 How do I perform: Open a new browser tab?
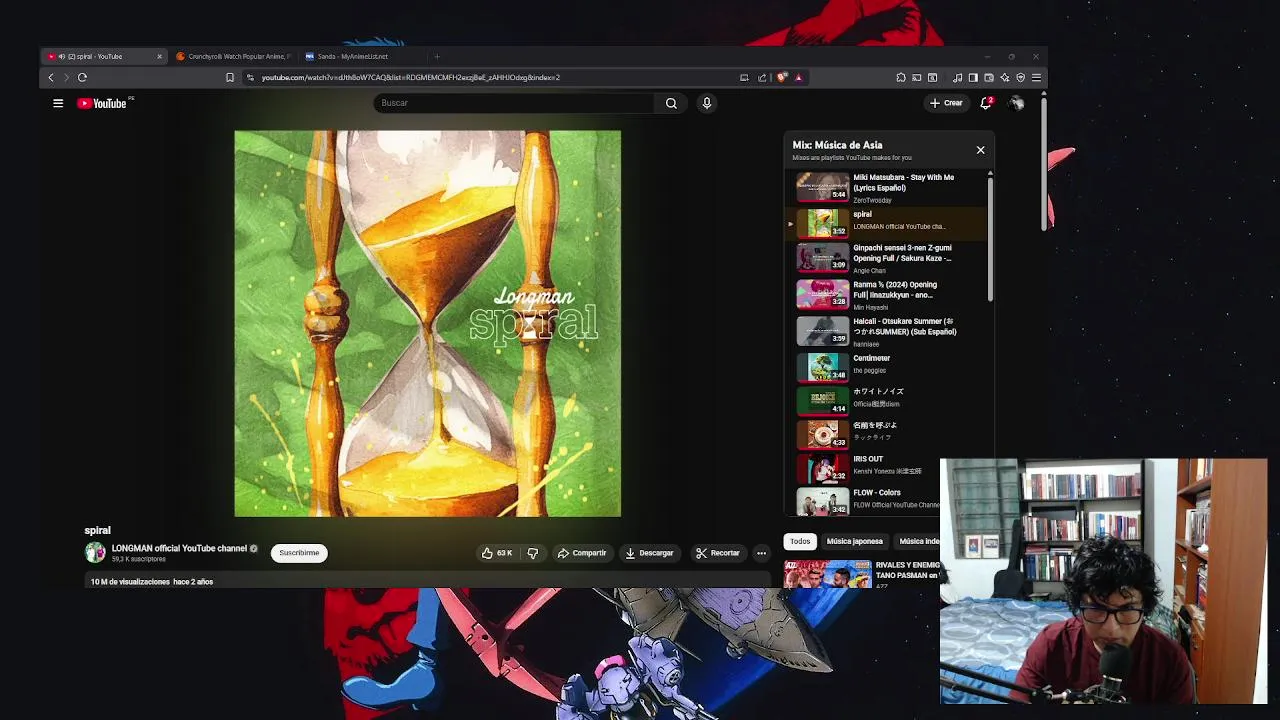tap(437, 56)
